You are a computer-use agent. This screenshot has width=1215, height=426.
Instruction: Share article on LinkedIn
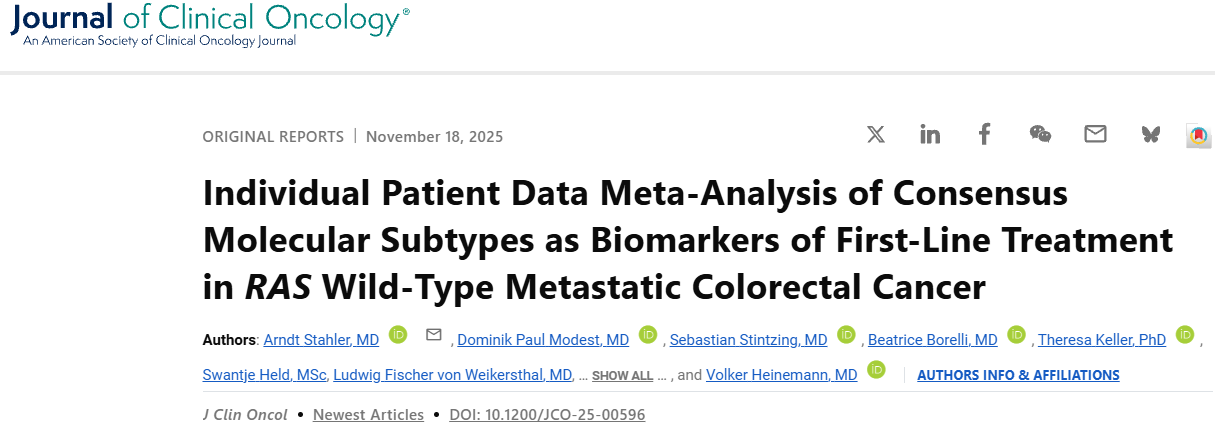click(930, 134)
